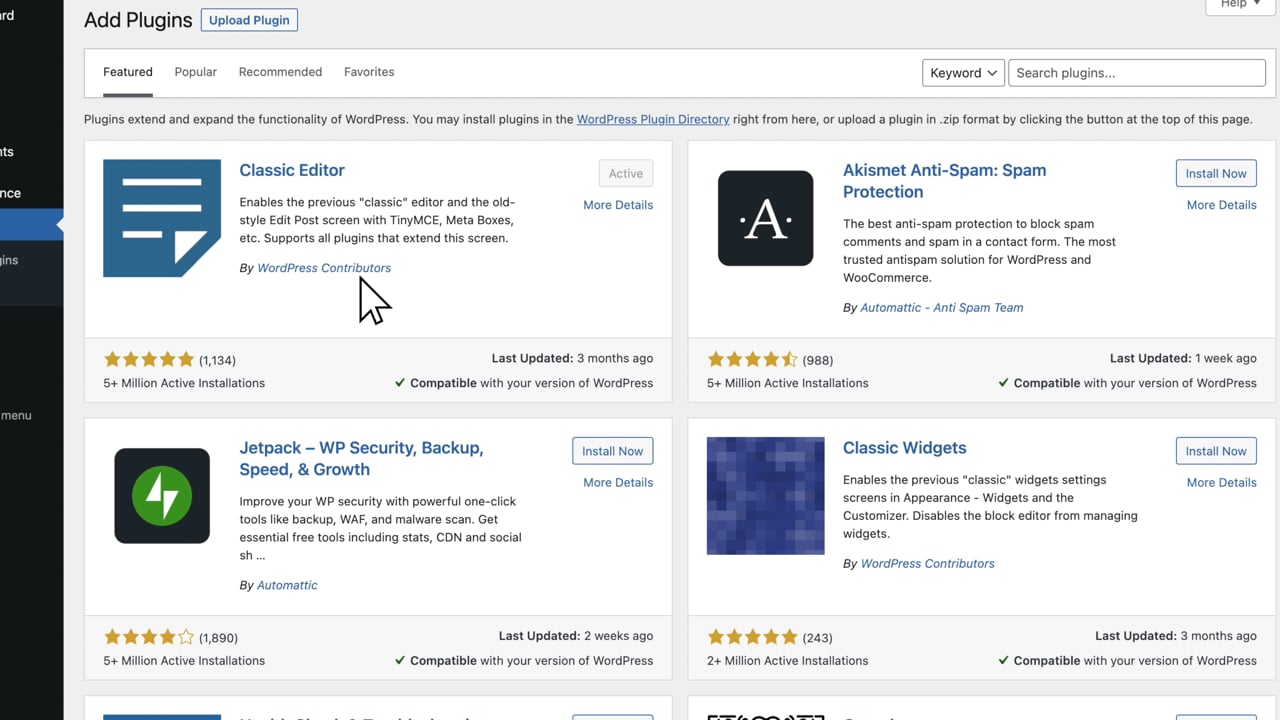Click the Classic Editor star rating
The width and height of the screenshot is (1280, 720).
click(x=149, y=359)
